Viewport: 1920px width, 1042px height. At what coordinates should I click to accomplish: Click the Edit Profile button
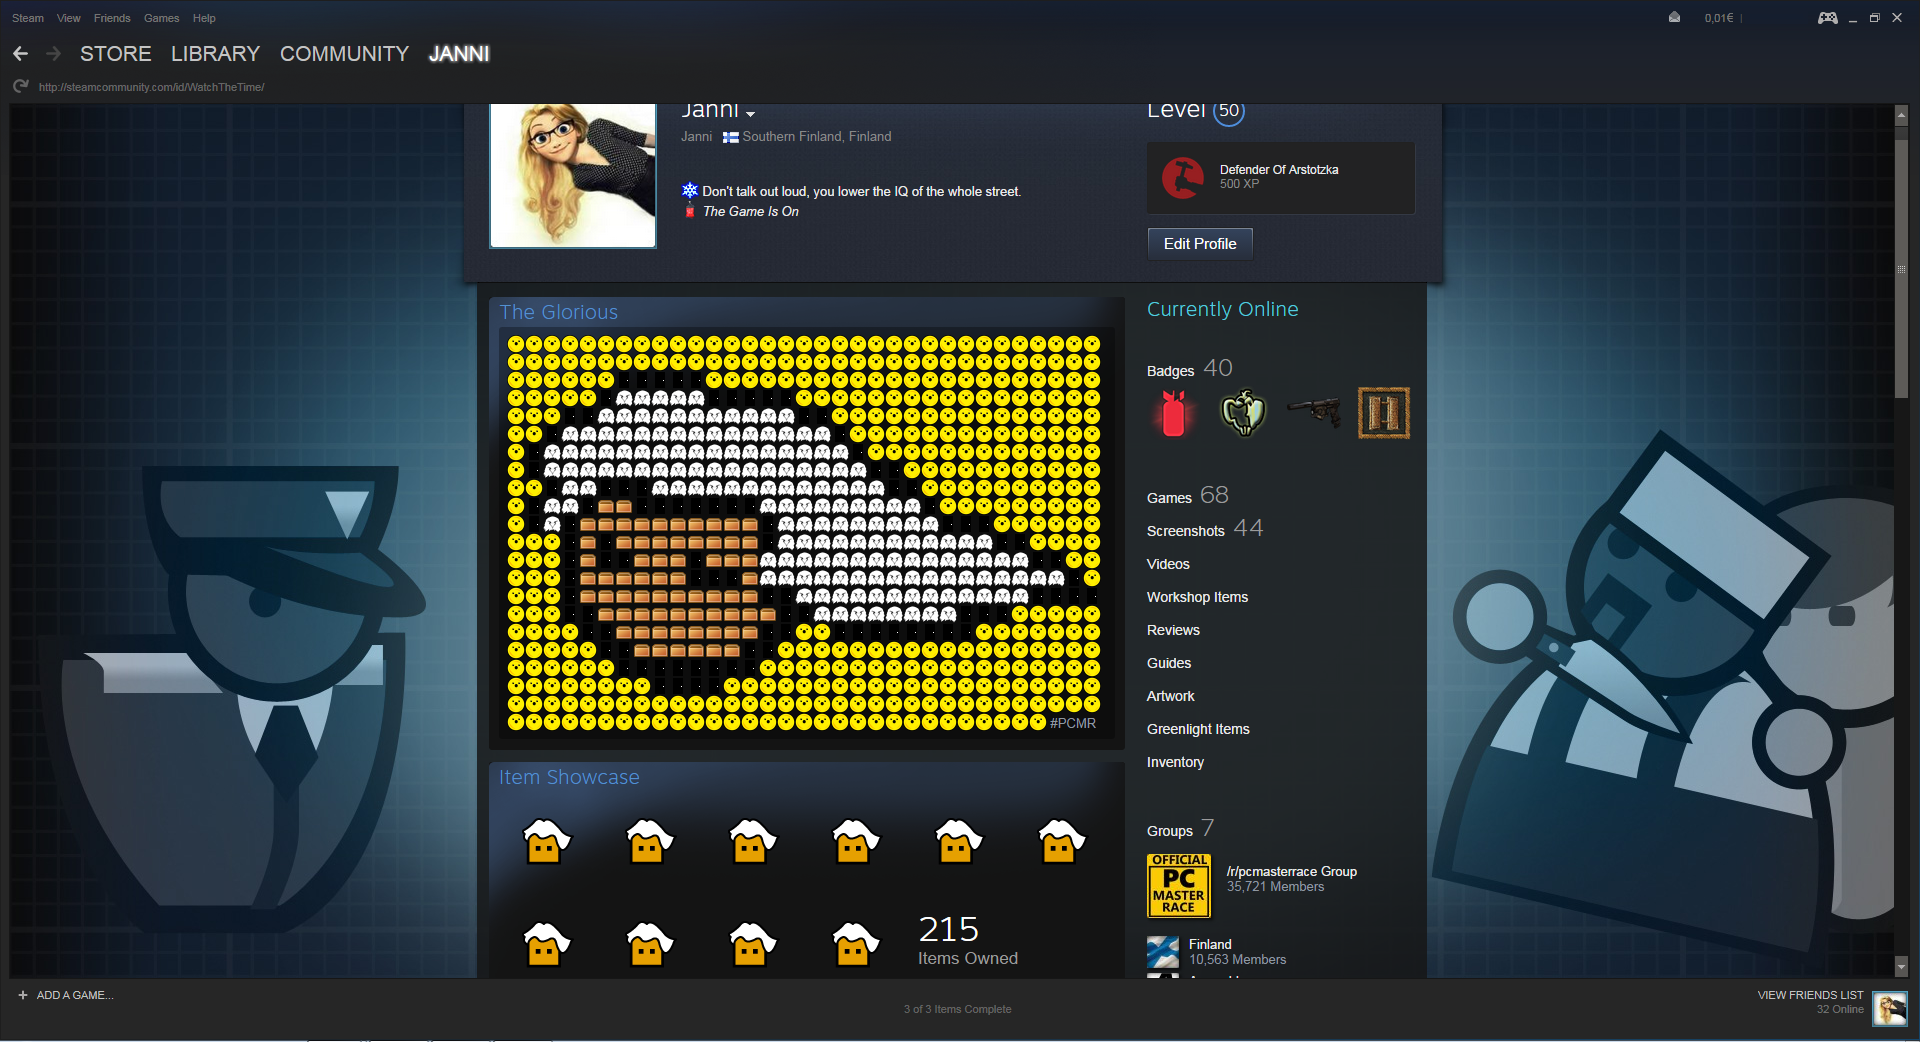point(1200,244)
